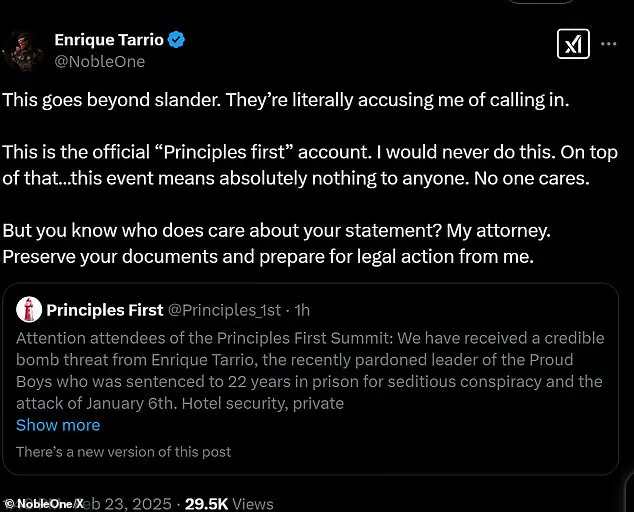Click the paragraph about the official account
This screenshot has height=512, width=634.
tap(309, 166)
